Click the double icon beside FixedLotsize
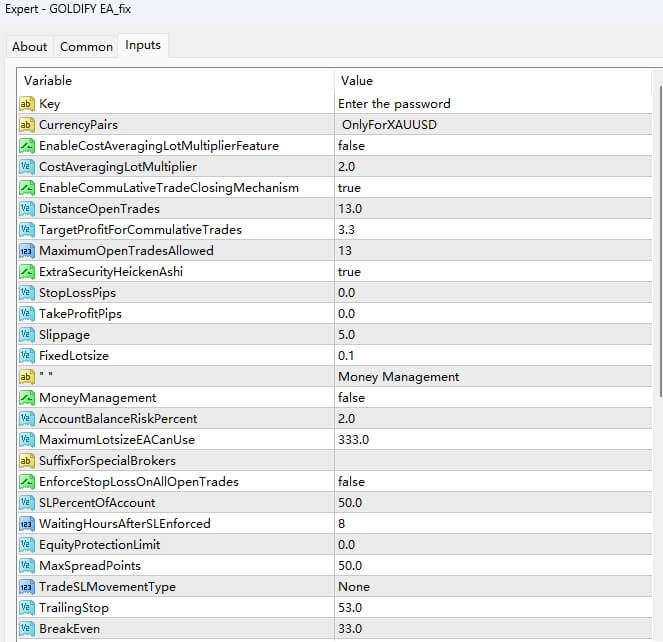 click(x=26, y=356)
